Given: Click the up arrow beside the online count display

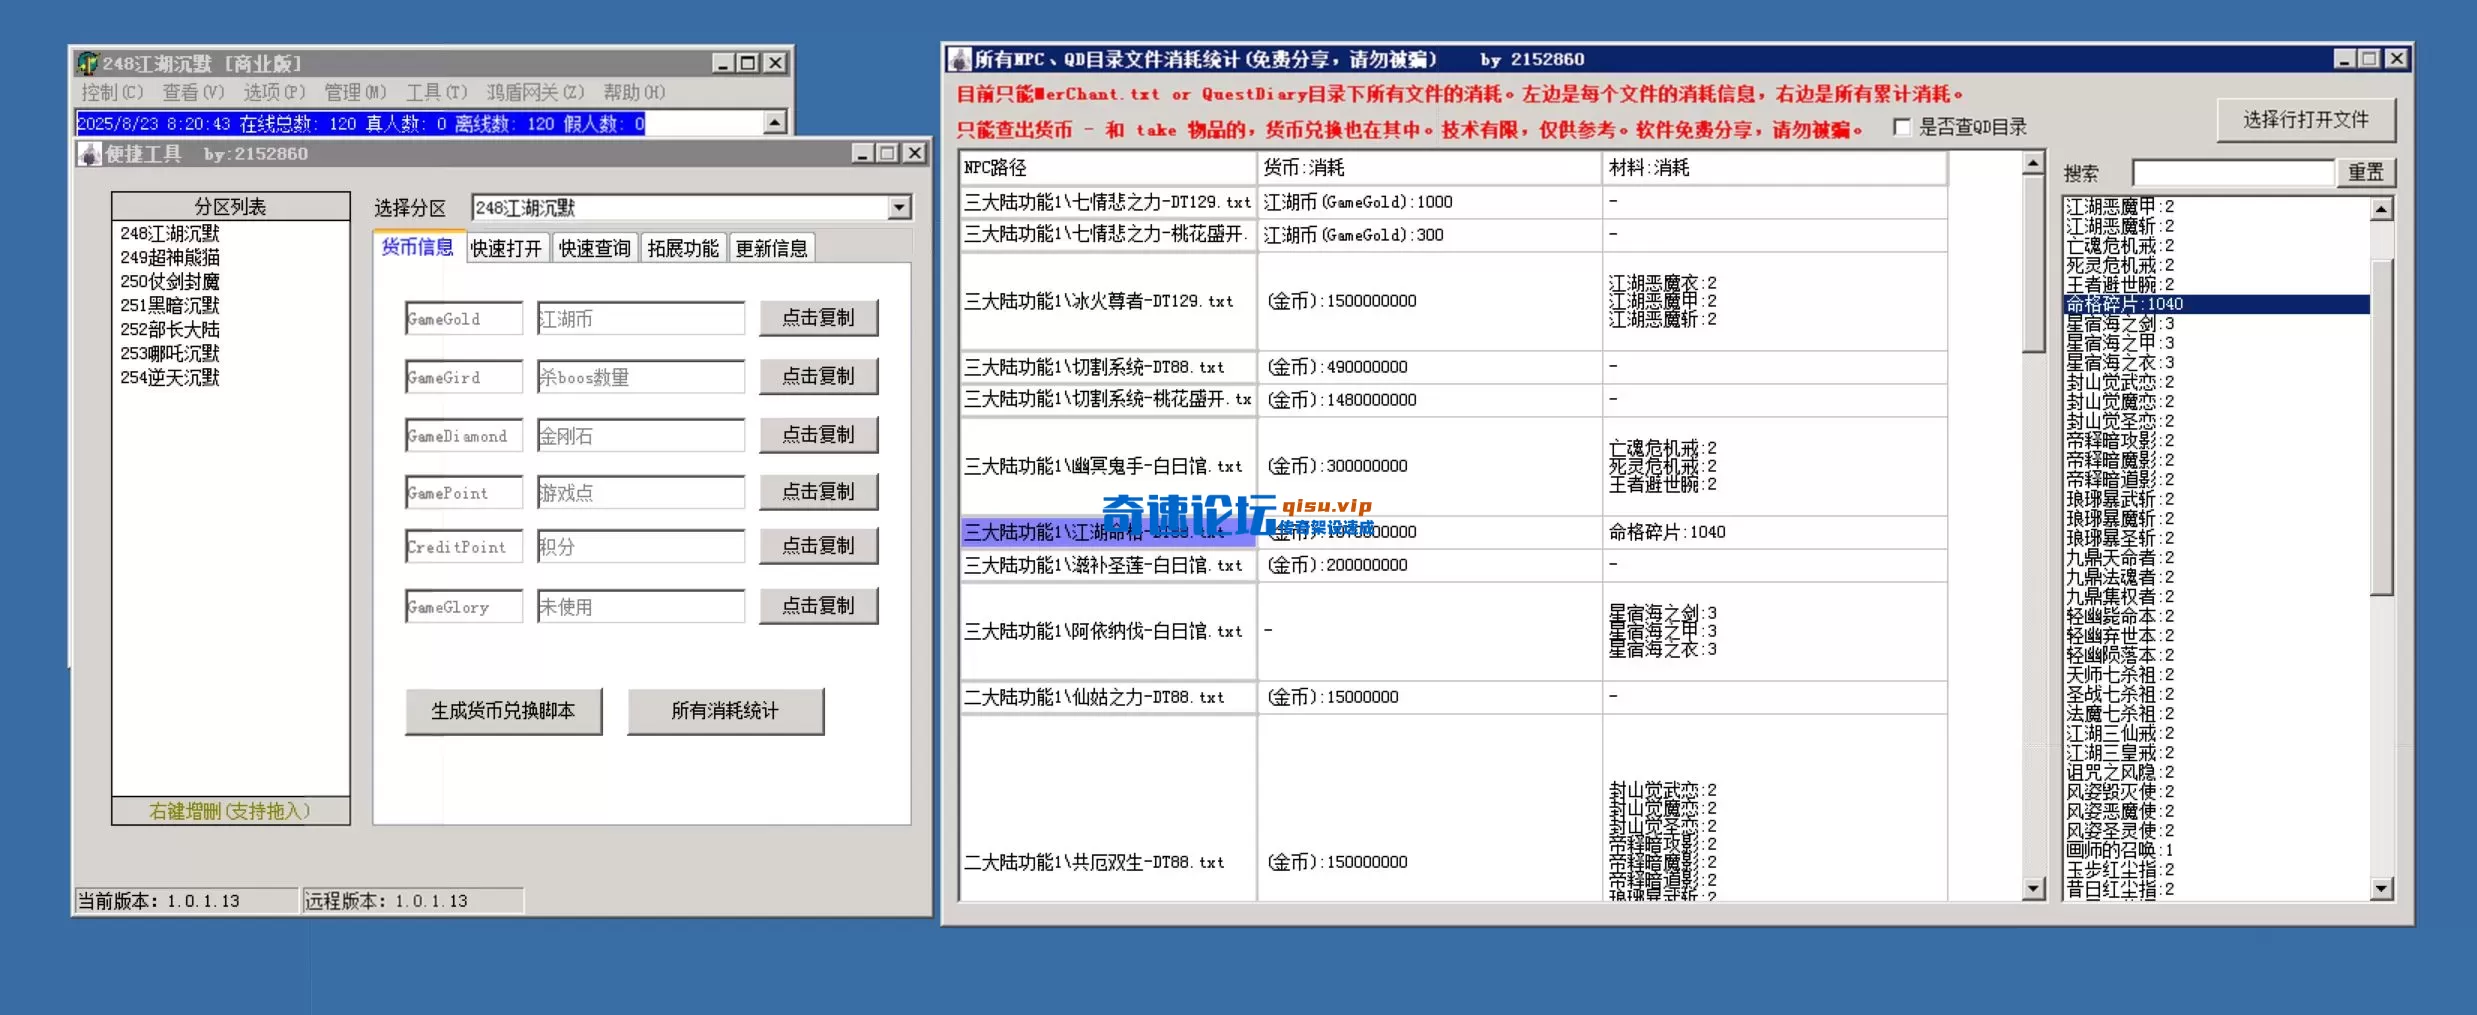Looking at the screenshot, I should [775, 123].
